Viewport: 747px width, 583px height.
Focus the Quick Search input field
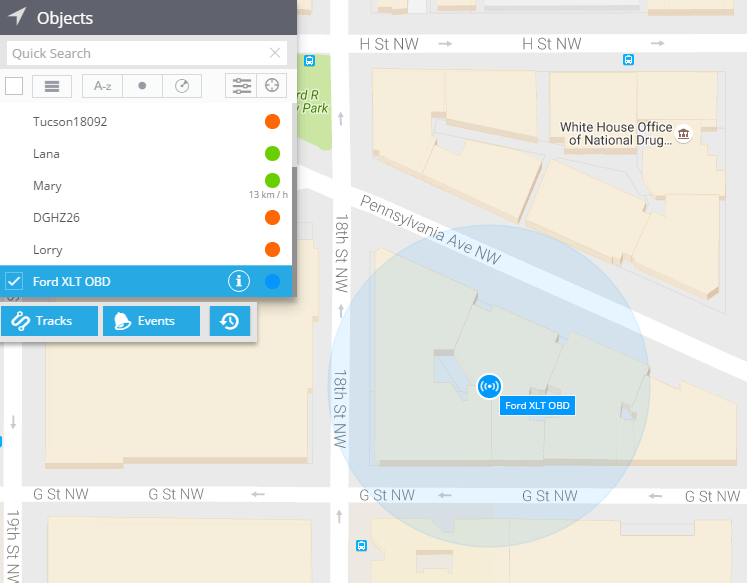(147, 53)
